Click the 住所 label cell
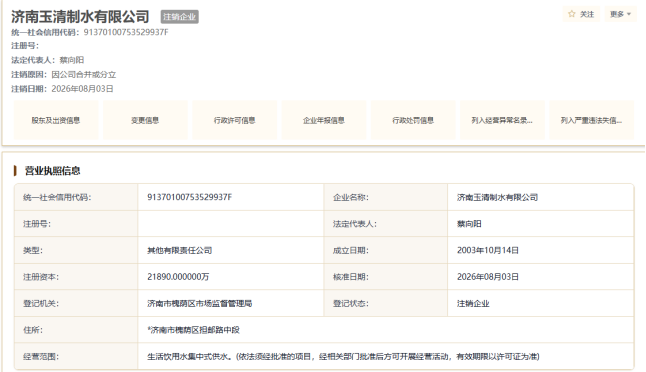646x372 pixels. click(76, 330)
